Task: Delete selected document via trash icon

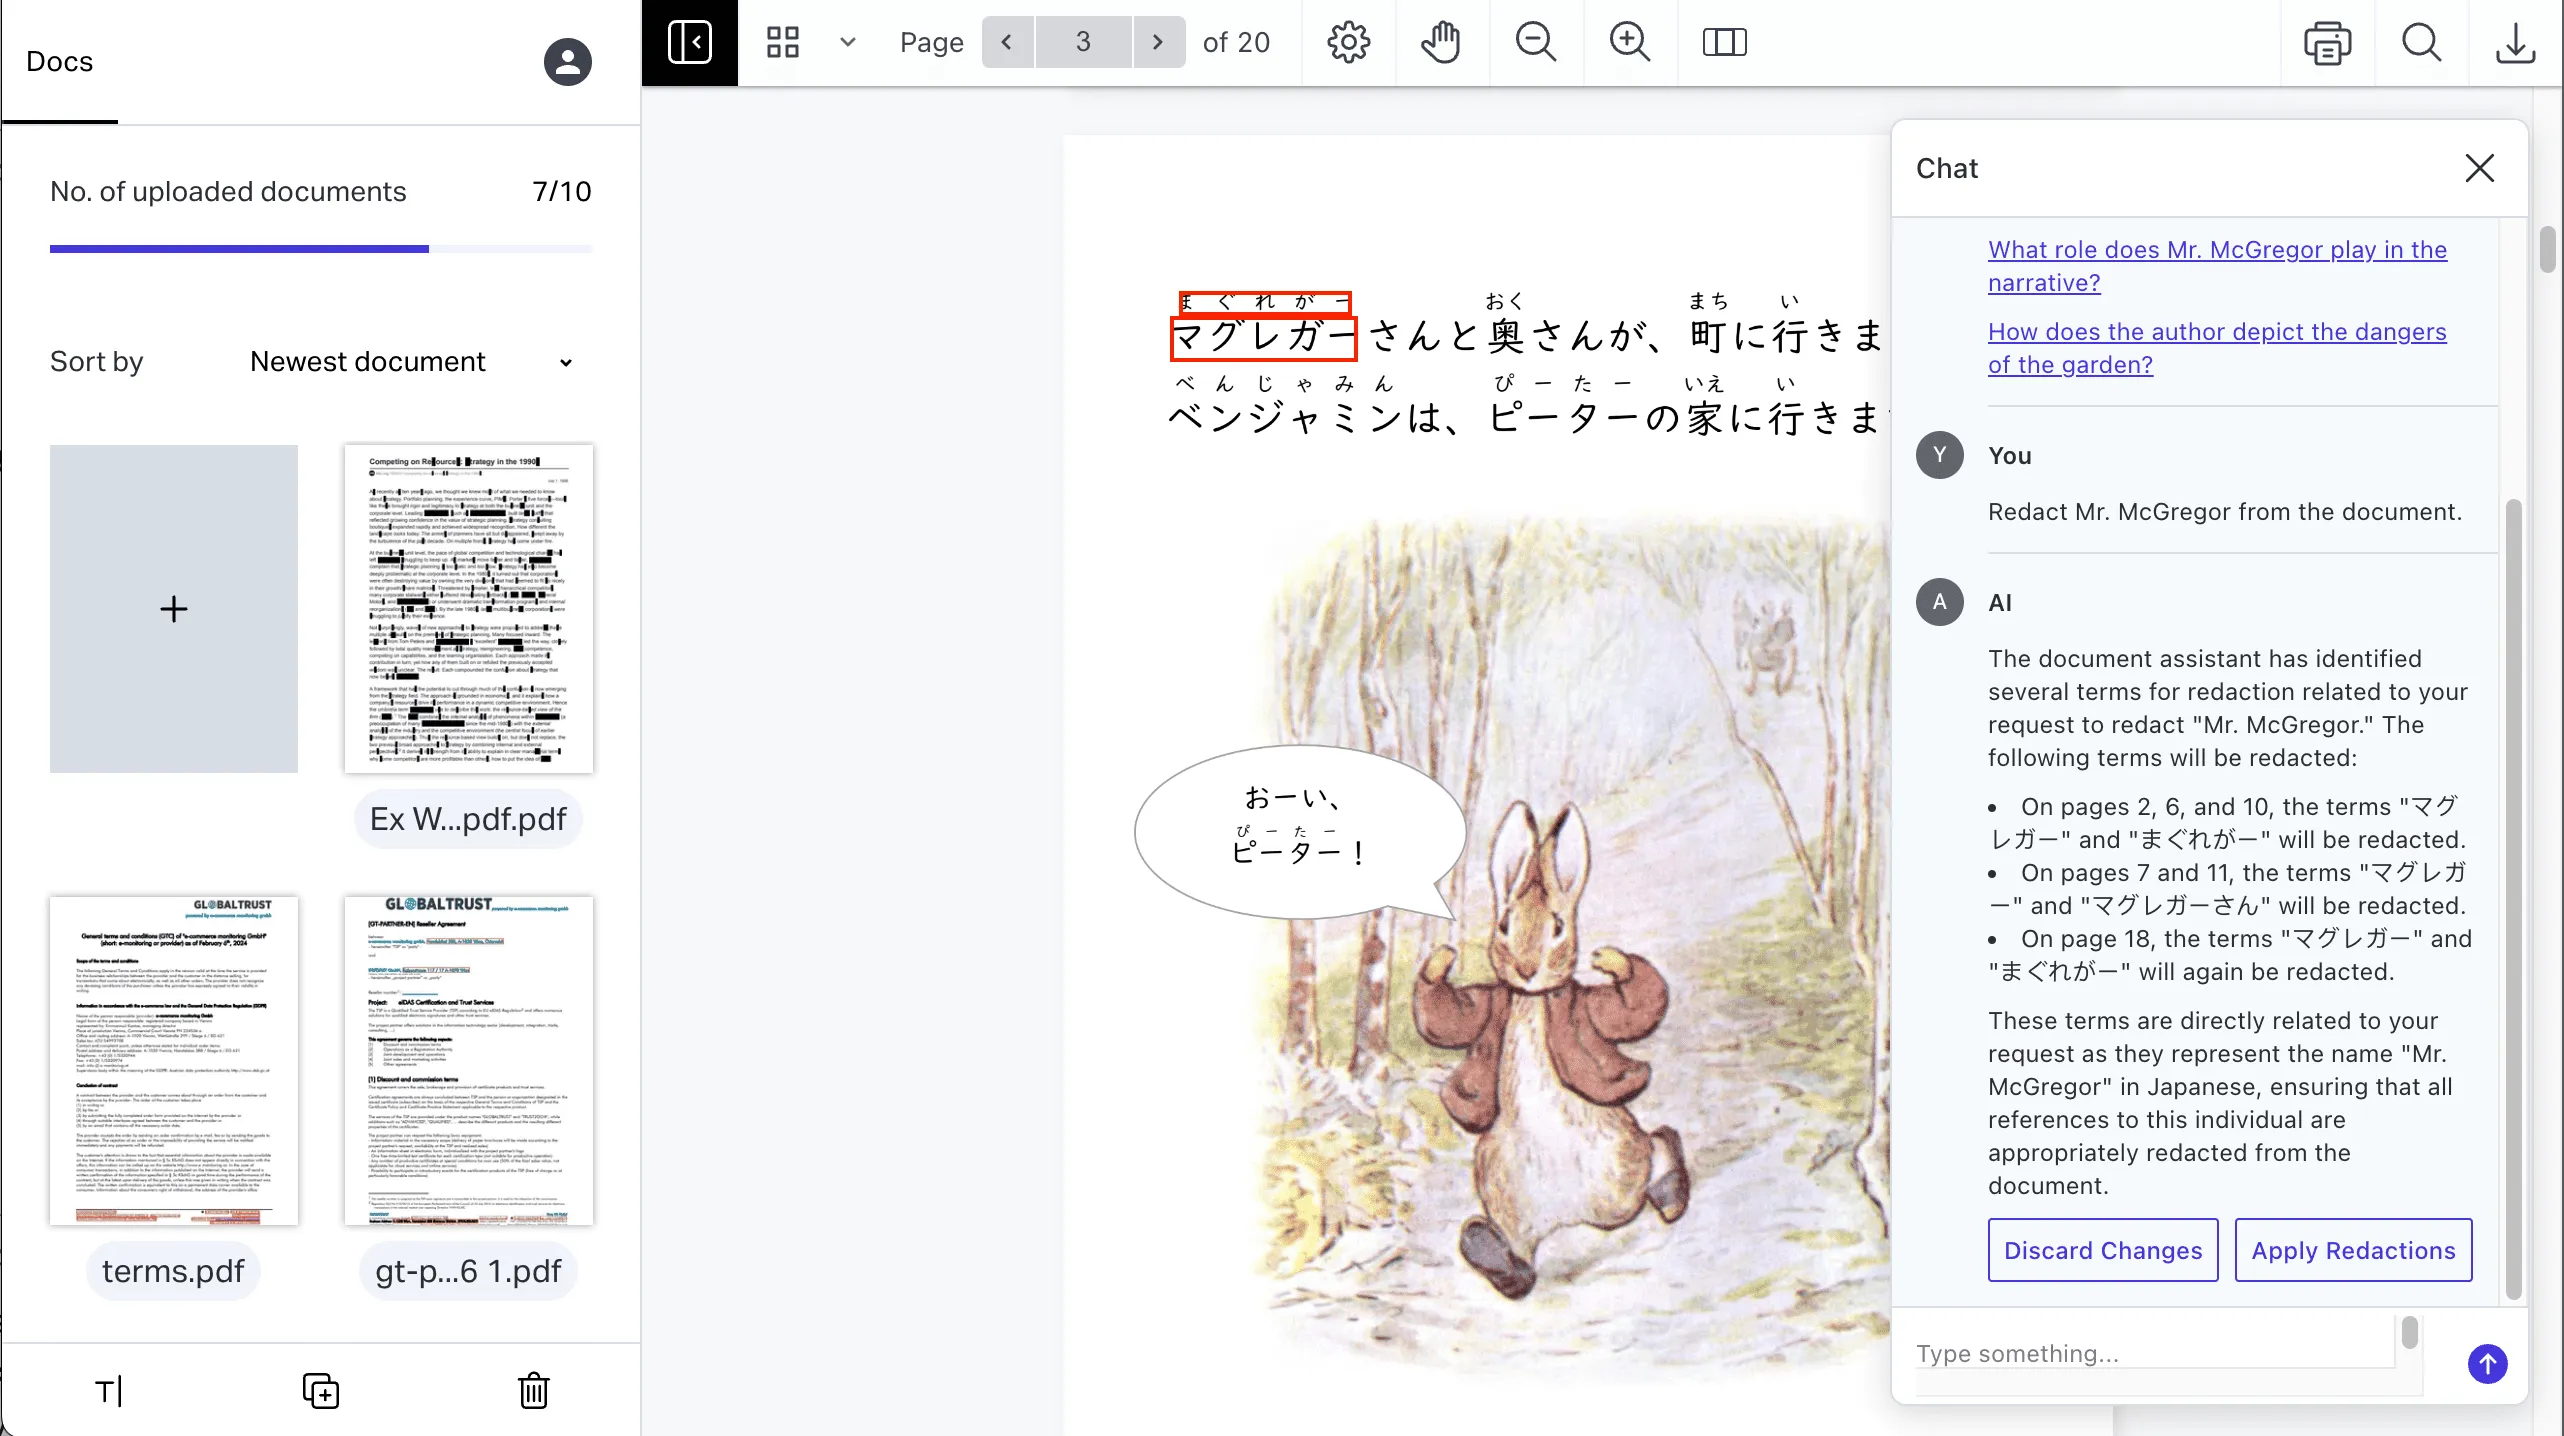Action: pos(533,1391)
